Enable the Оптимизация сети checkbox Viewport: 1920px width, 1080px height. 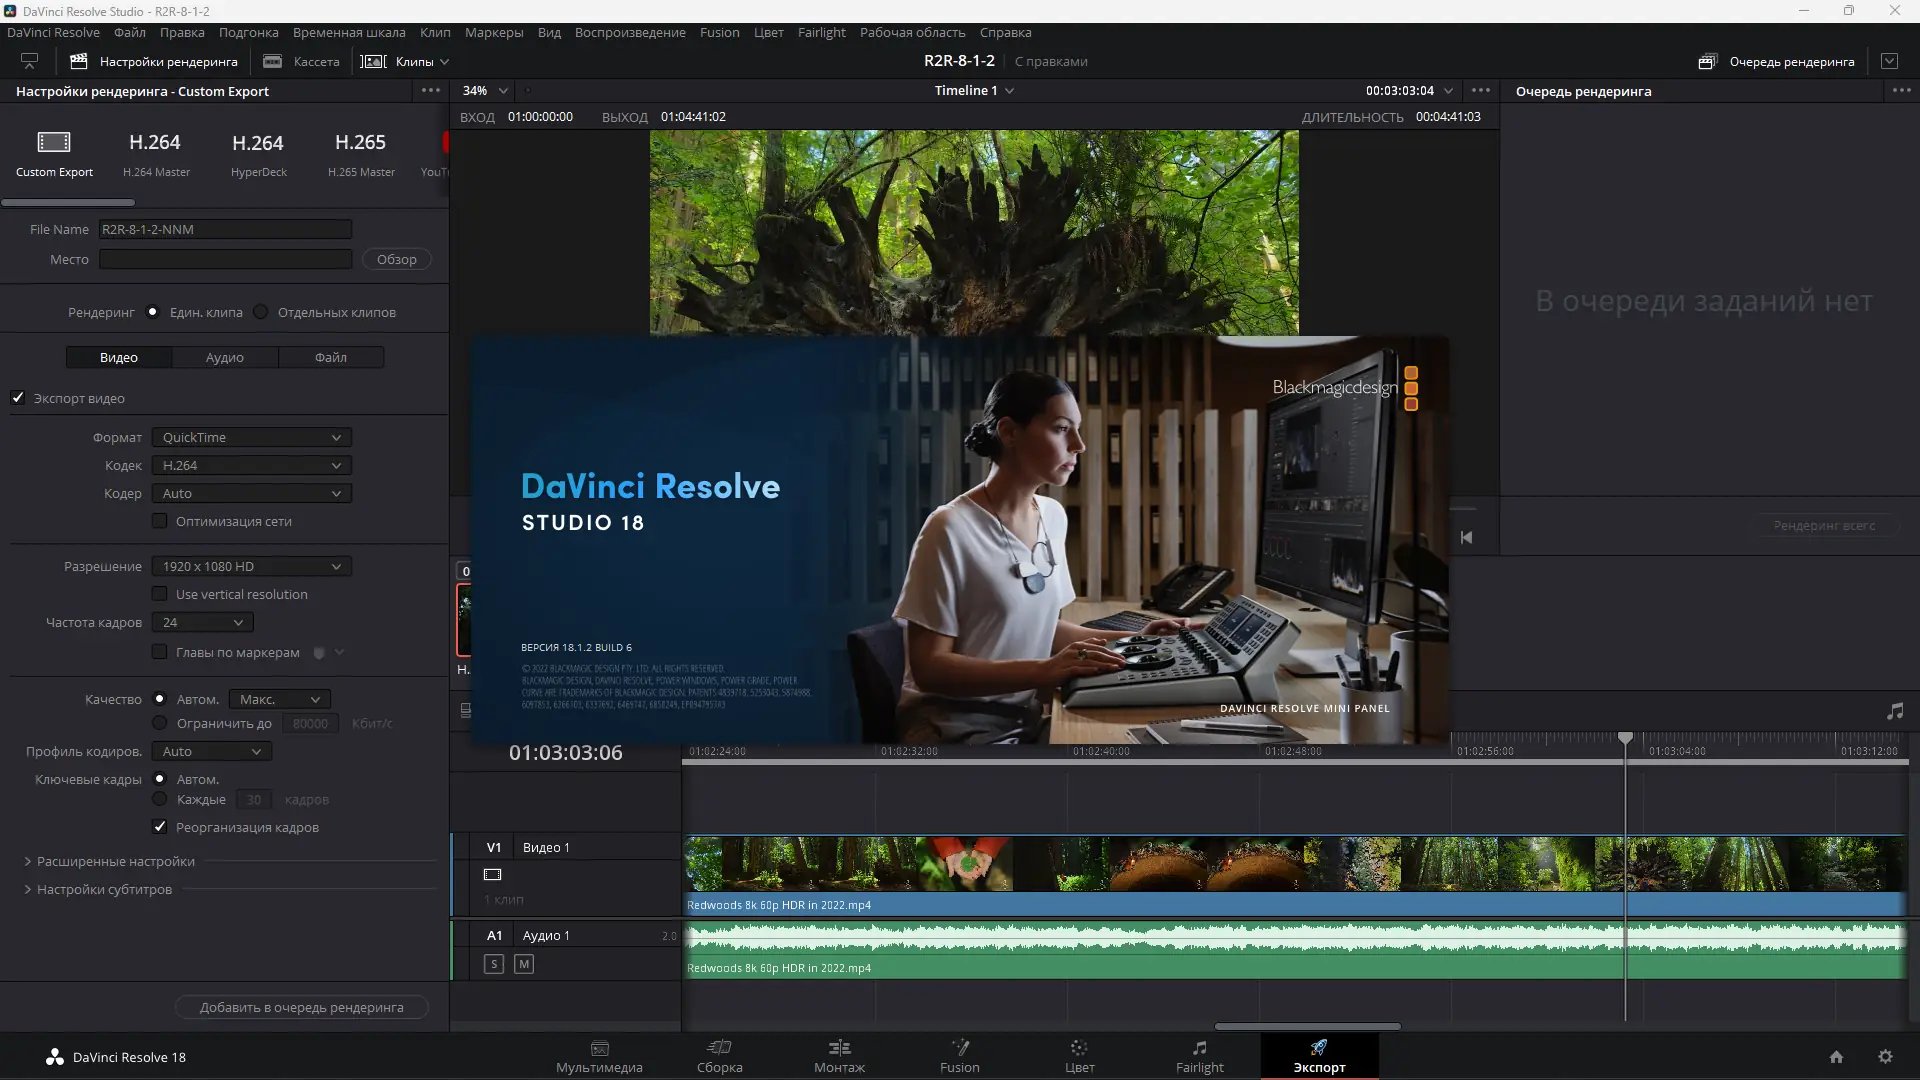160,521
